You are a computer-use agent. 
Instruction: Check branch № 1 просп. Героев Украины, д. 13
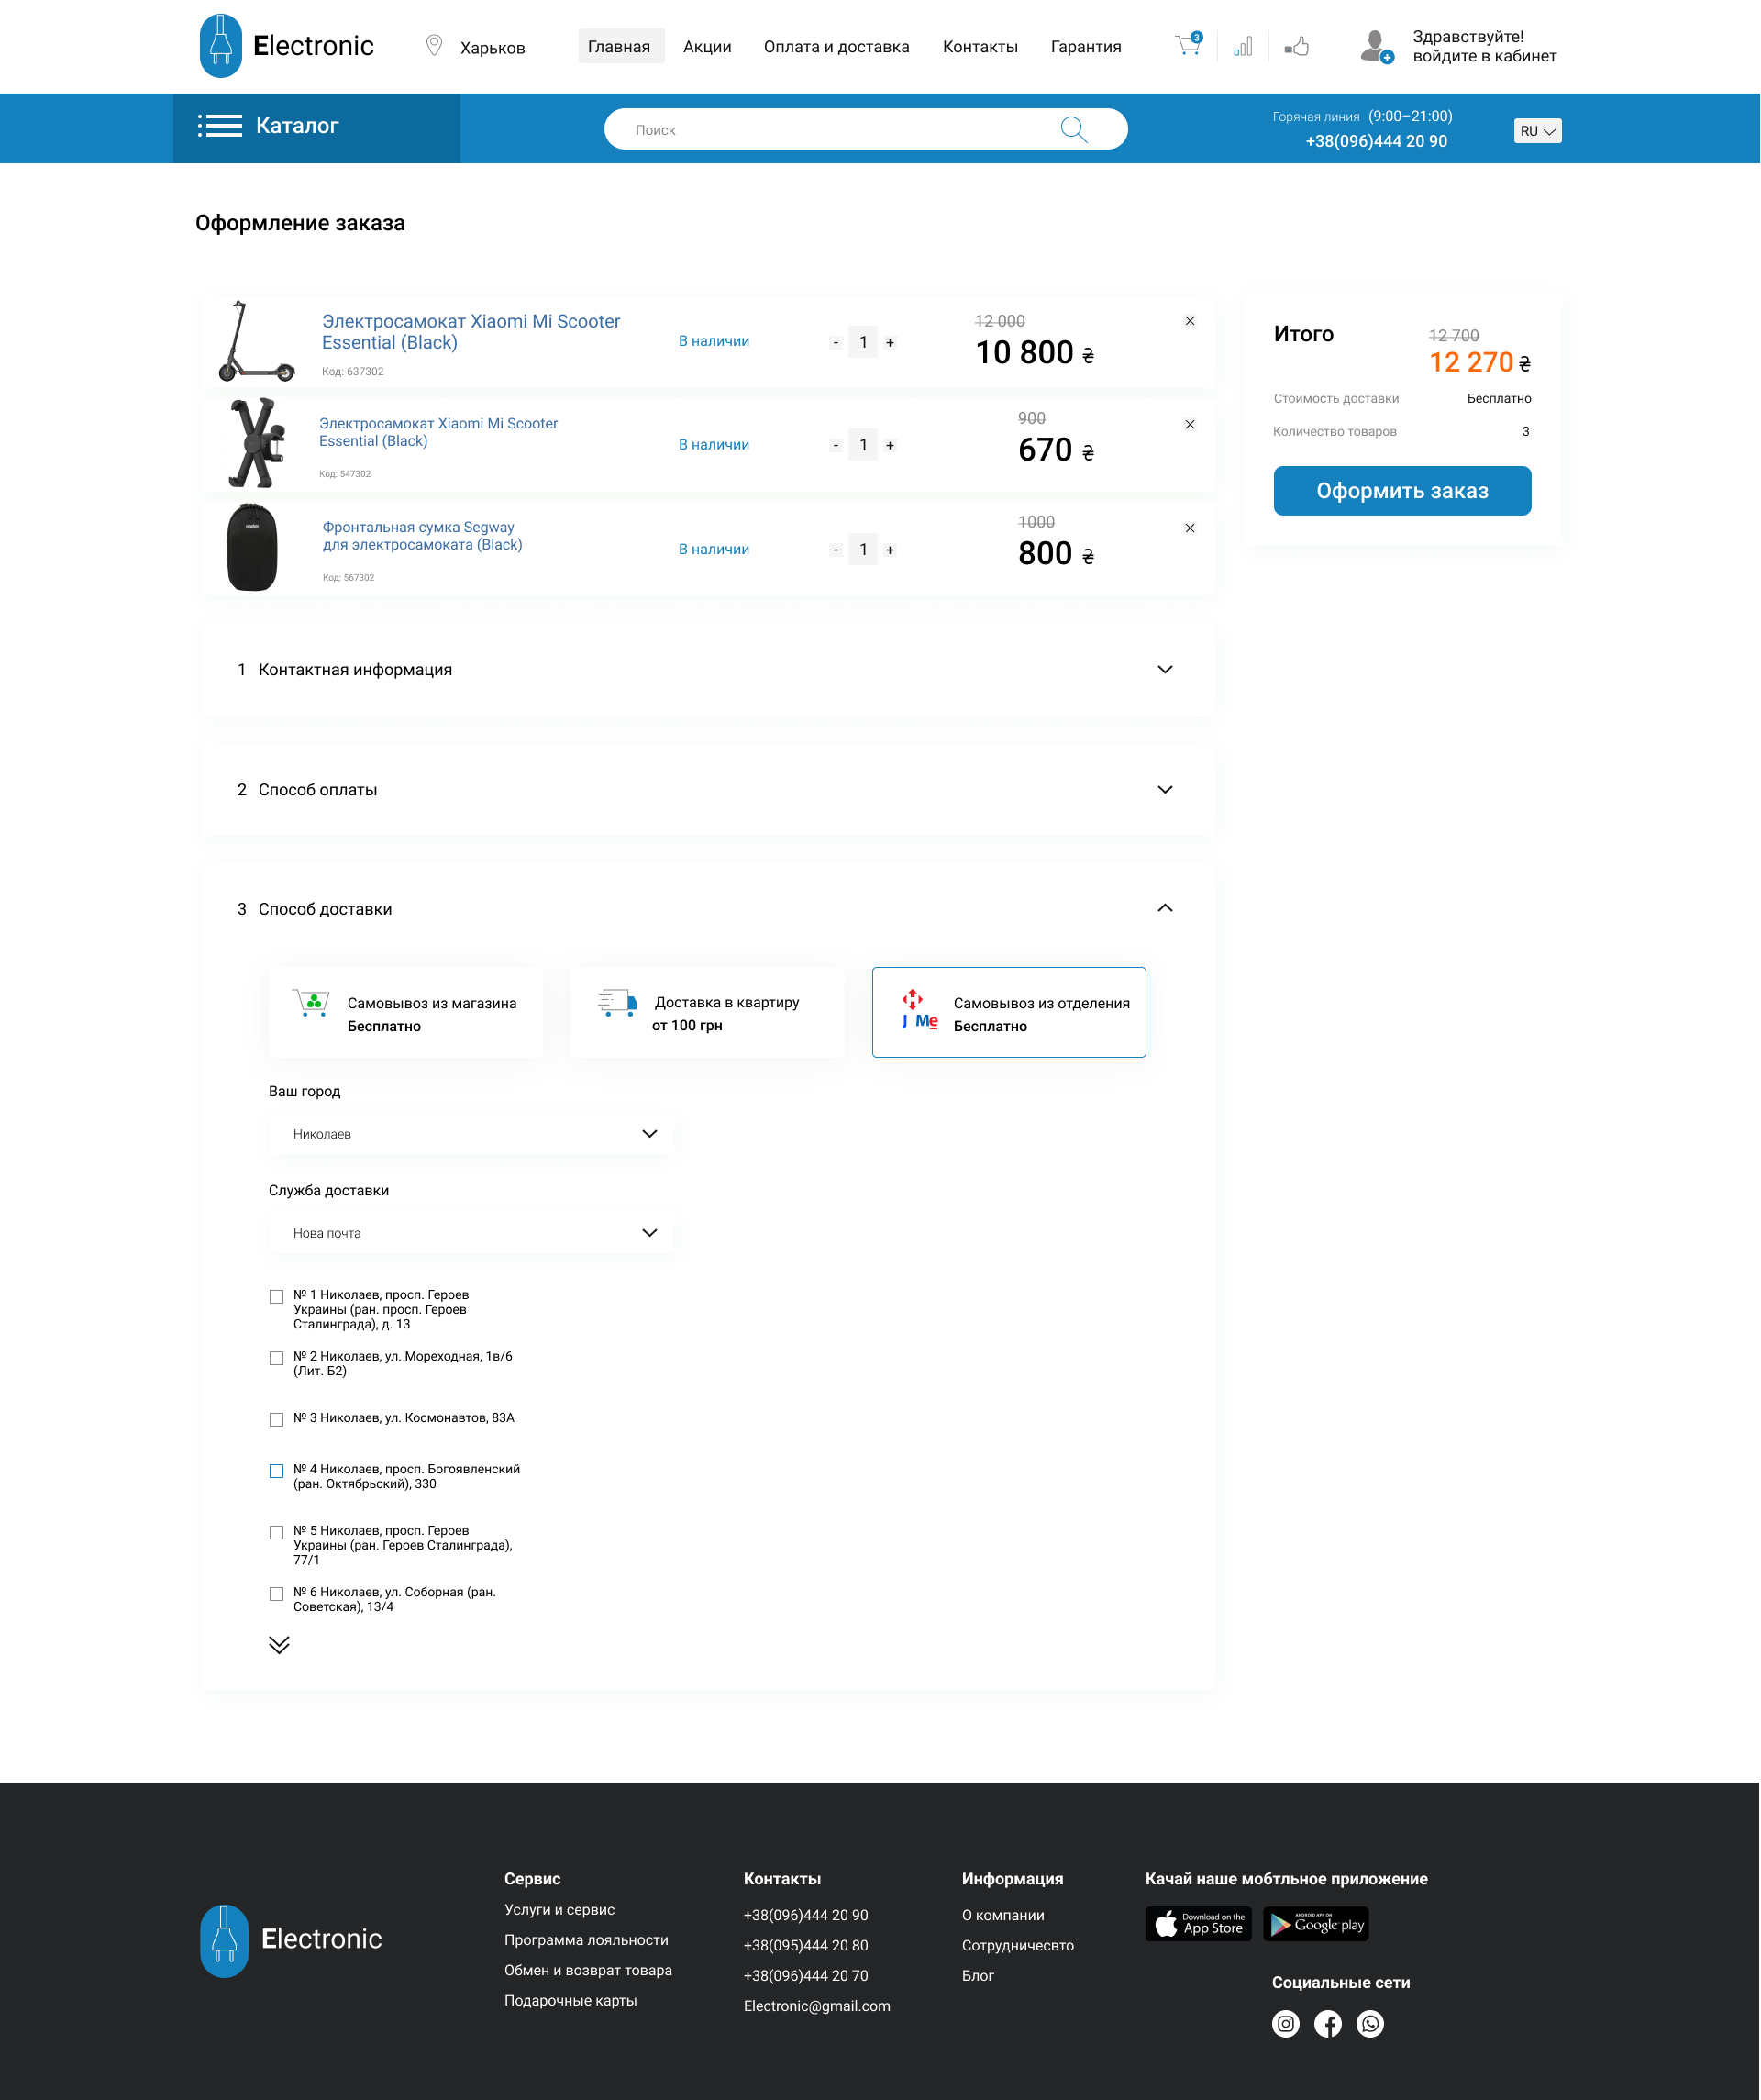(x=276, y=1297)
